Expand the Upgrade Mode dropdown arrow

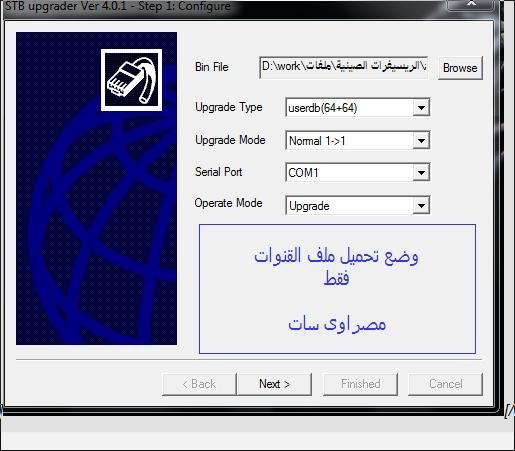click(421, 140)
